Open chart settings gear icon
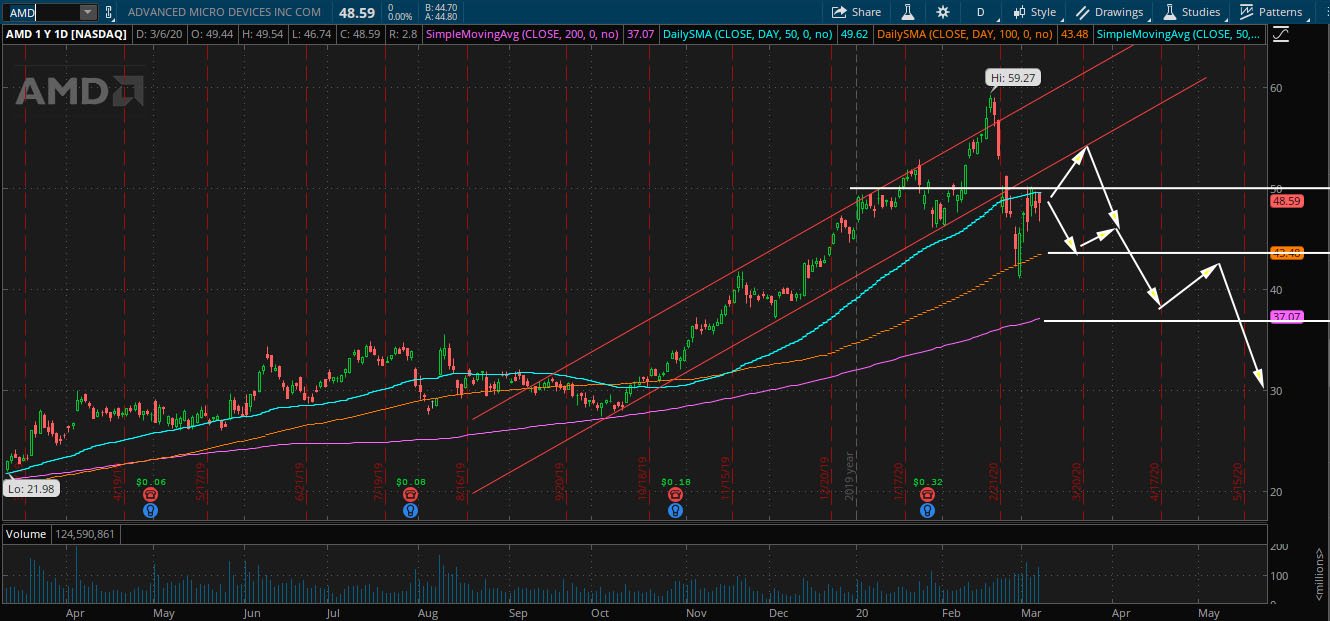This screenshot has width=1330, height=621. (943, 12)
